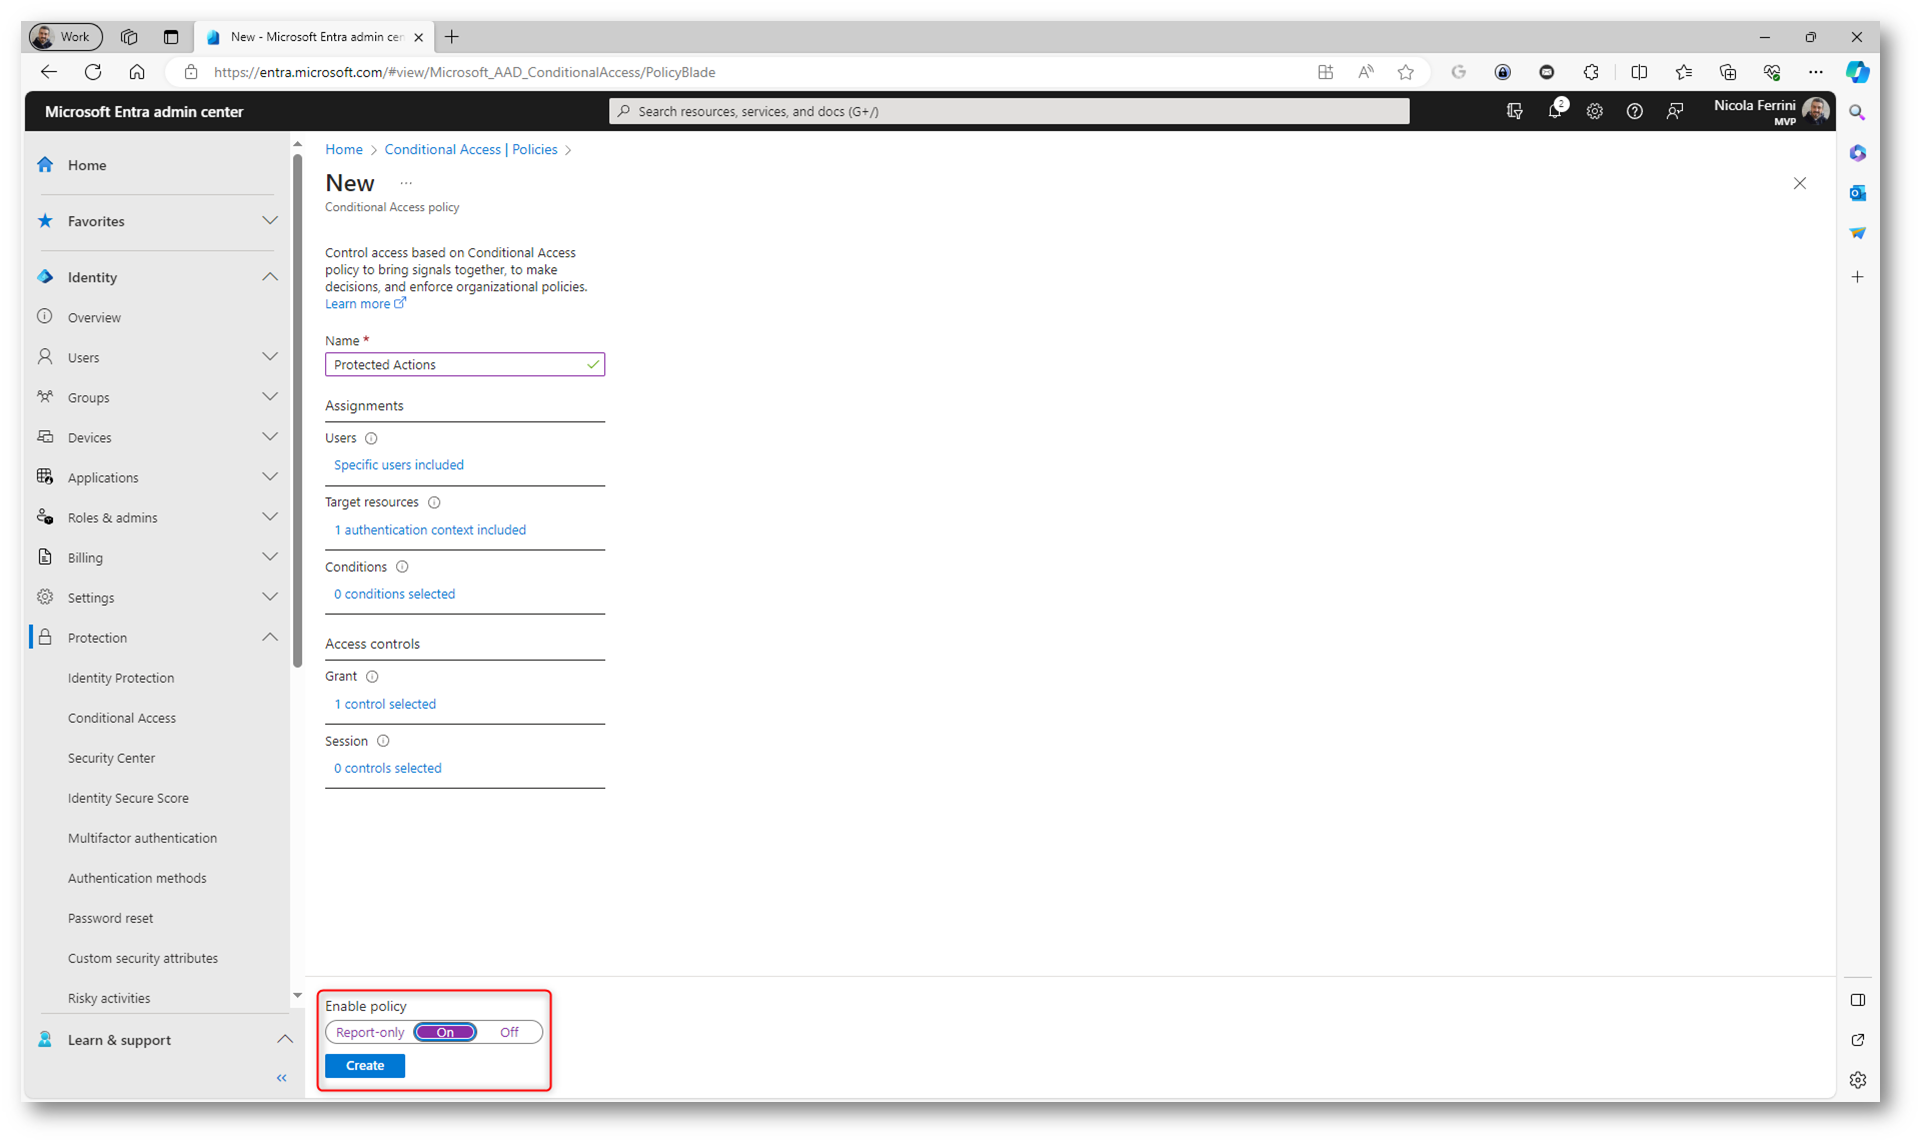Collapse the Protection section chevron
The width and height of the screenshot is (1922, 1144).
(x=269, y=637)
